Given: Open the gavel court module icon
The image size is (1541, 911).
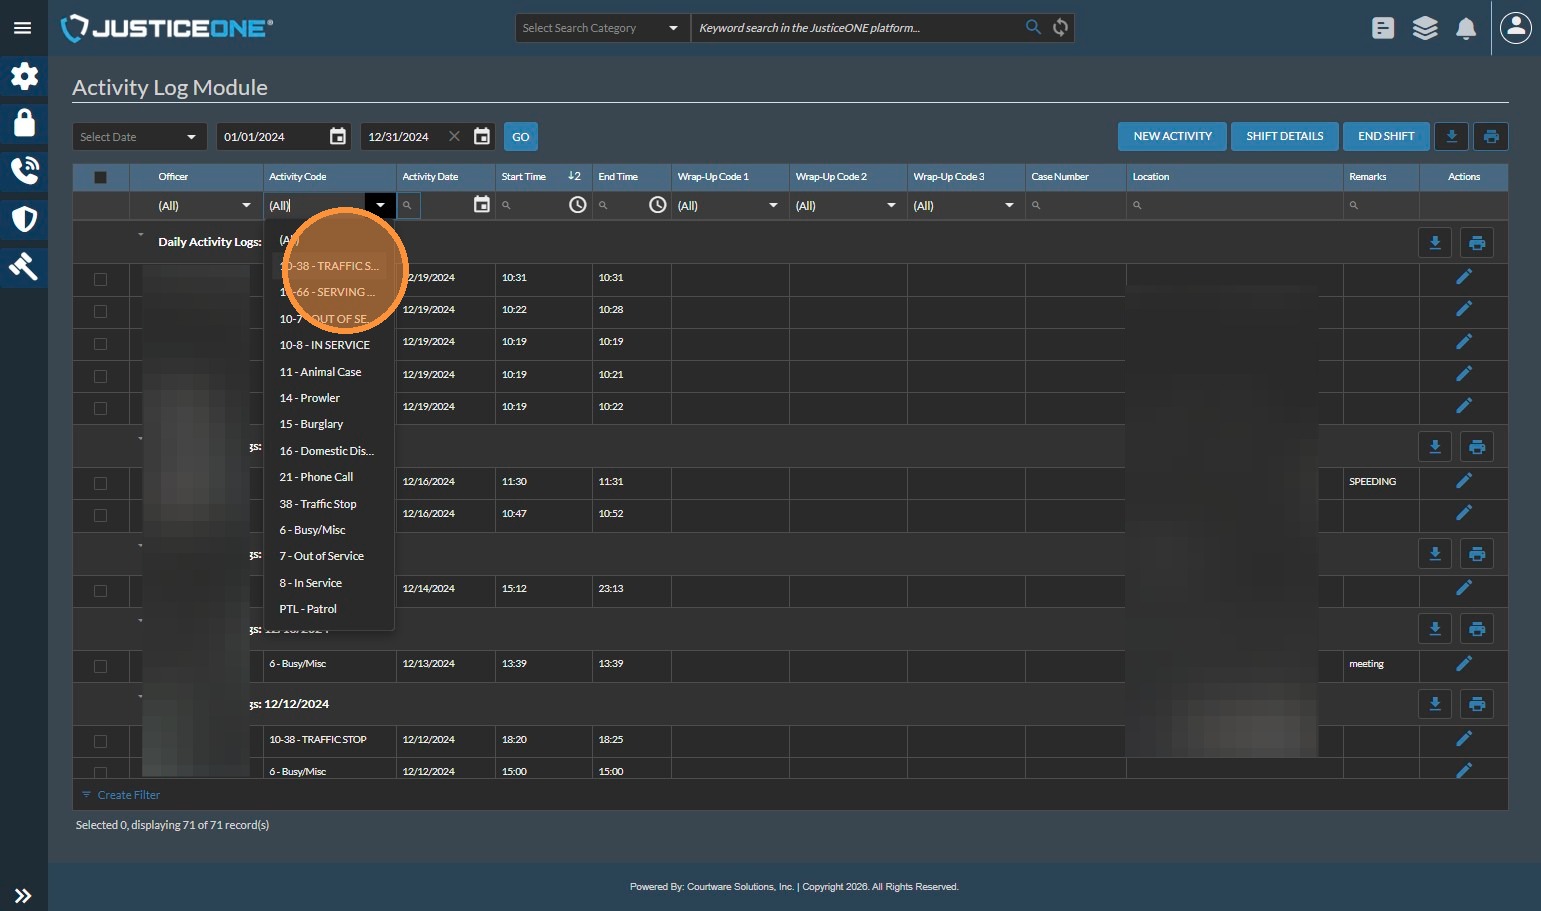Looking at the screenshot, I should (x=24, y=266).
